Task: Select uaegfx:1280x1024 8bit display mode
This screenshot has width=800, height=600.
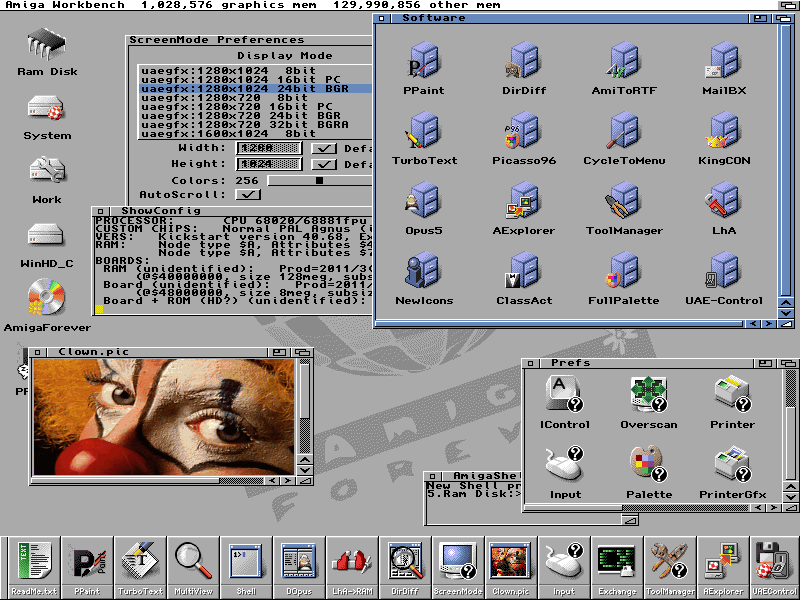Action: [x=256, y=70]
